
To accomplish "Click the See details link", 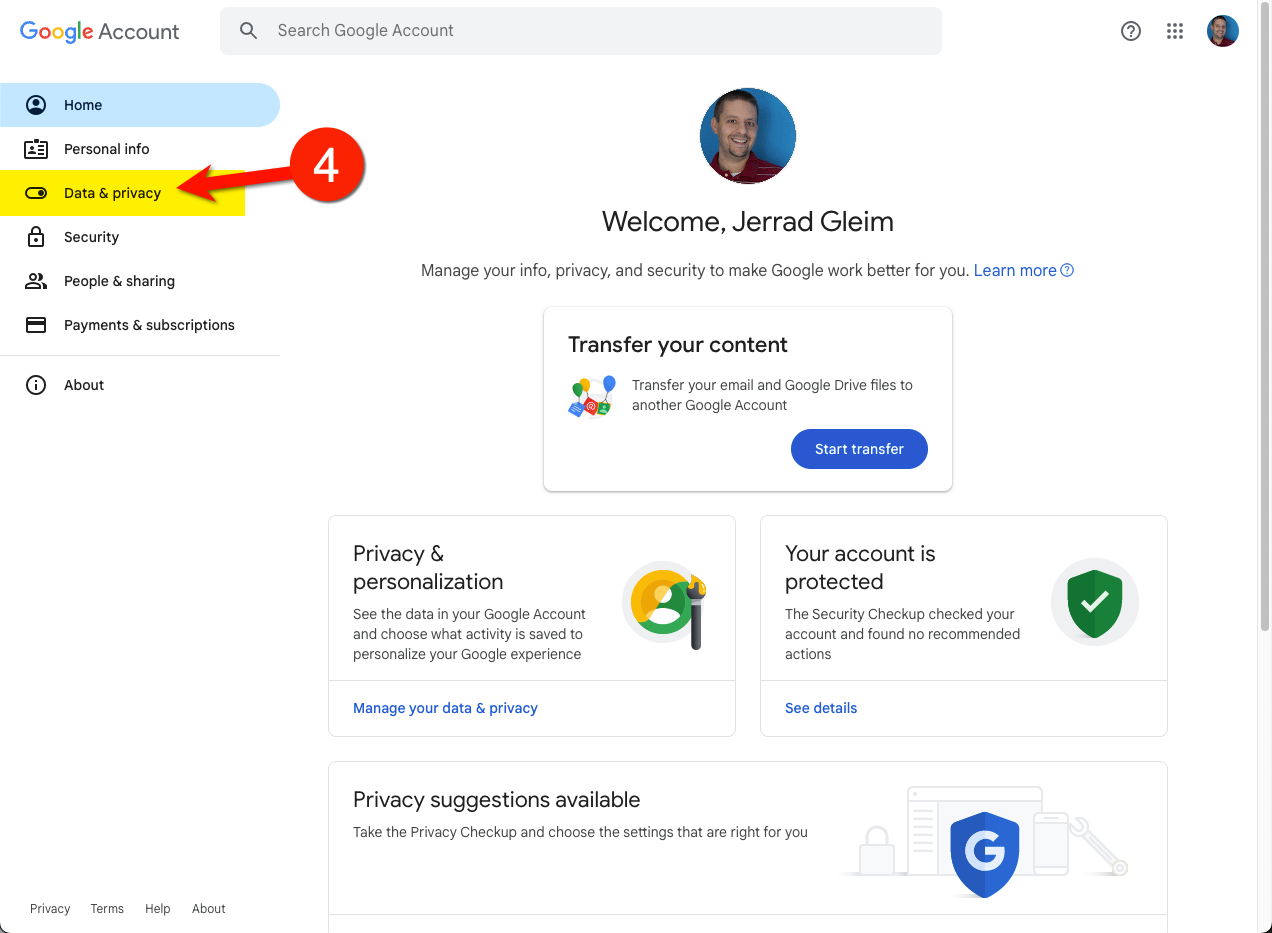I will click(x=821, y=708).
